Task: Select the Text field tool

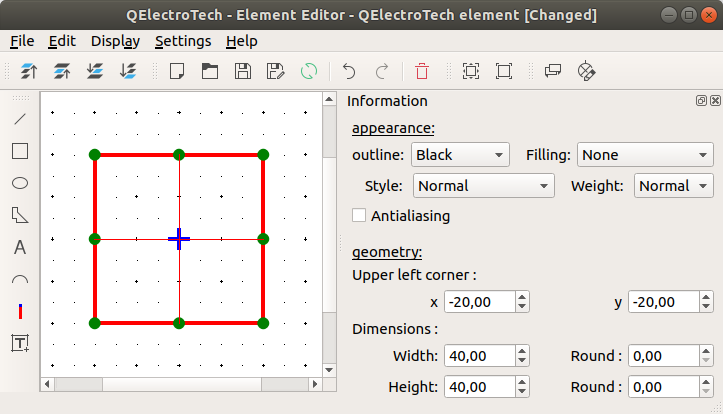Action: click(x=20, y=343)
